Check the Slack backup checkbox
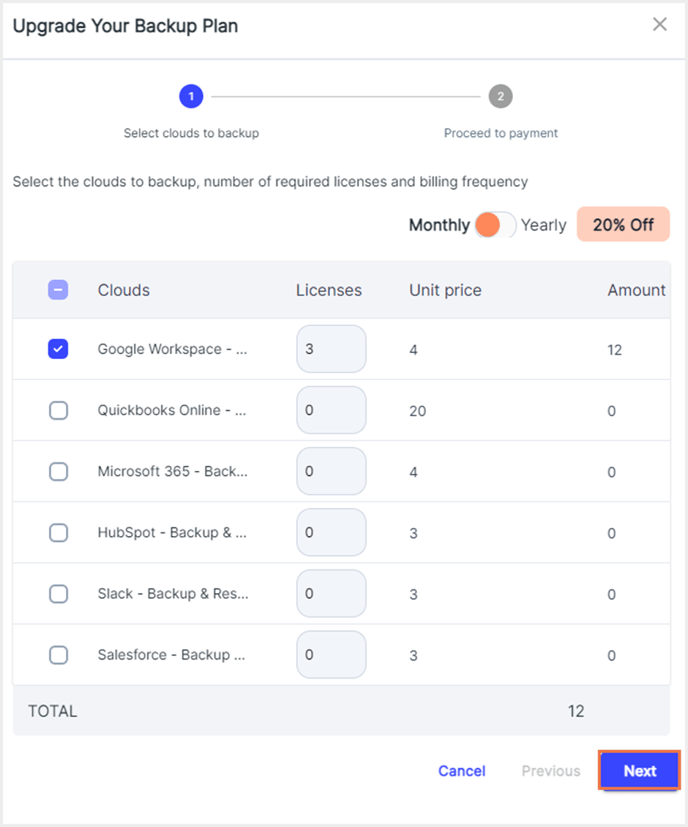Image resolution: width=688 pixels, height=827 pixels. click(x=58, y=593)
